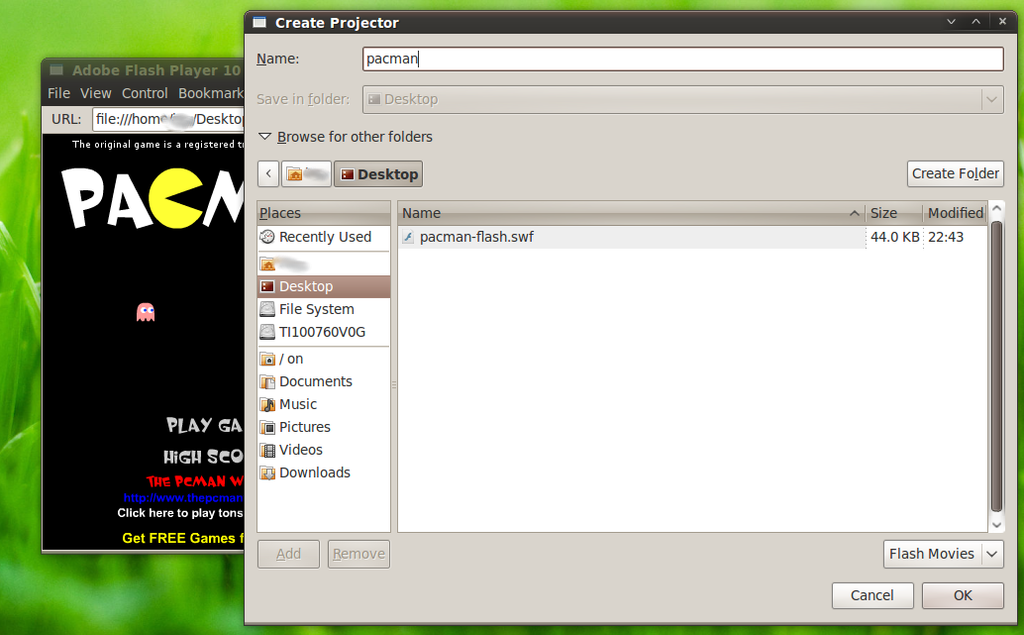This screenshot has width=1024, height=635.
Task: Select the home folder path button
Action: [x=306, y=174]
